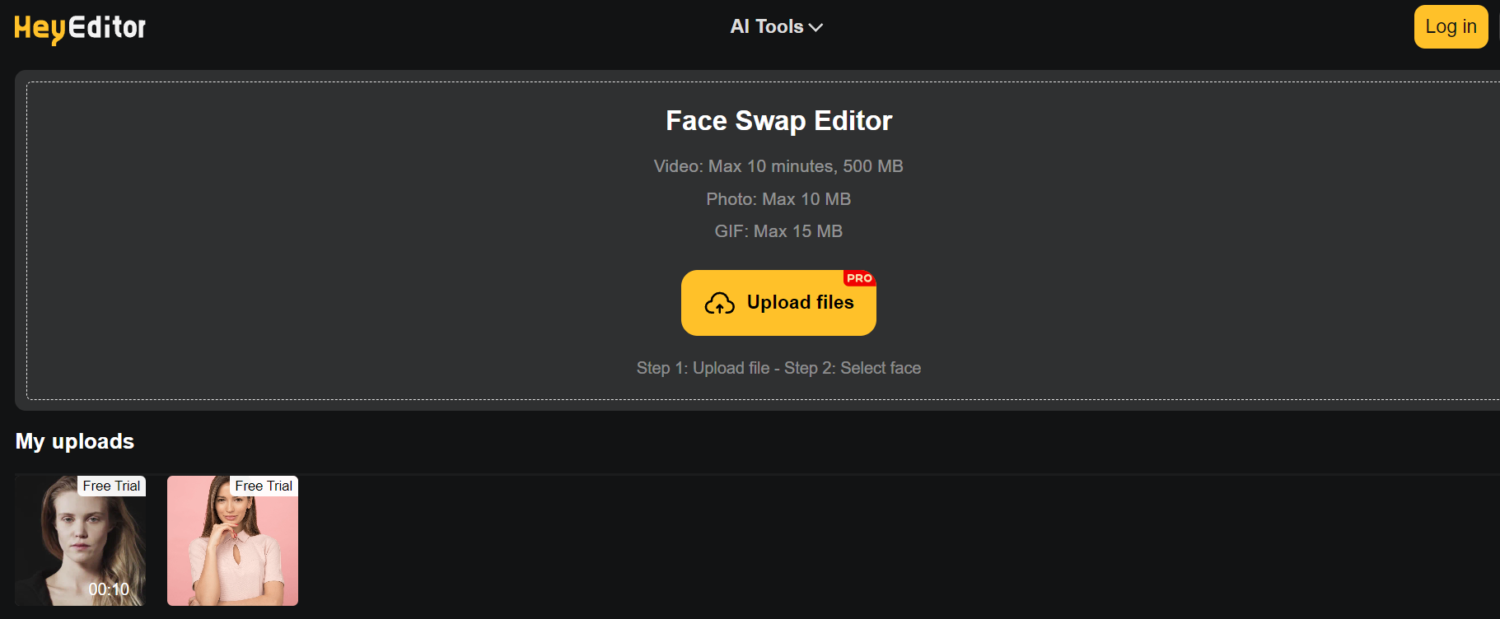Image resolution: width=1500 pixels, height=619 pixels.
Task: Click the GIF: Max 15 MB text
Action: tap(778, 231)
